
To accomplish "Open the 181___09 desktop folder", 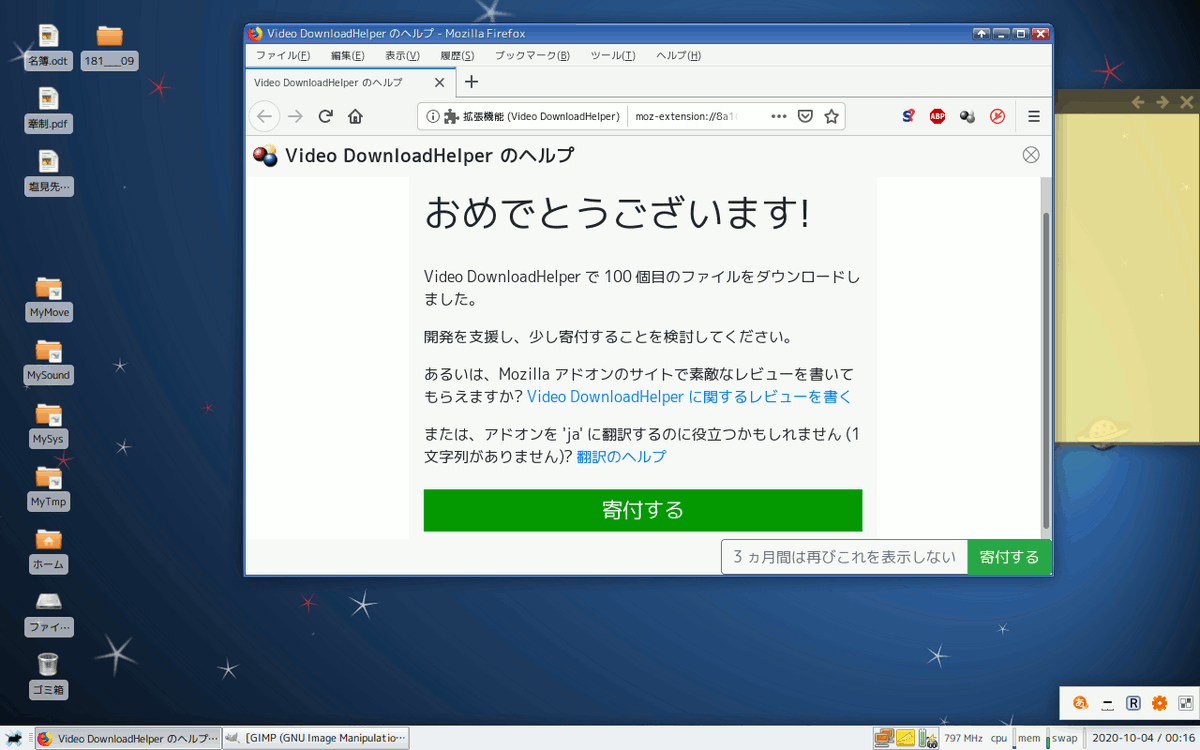I will click(109, 46).
